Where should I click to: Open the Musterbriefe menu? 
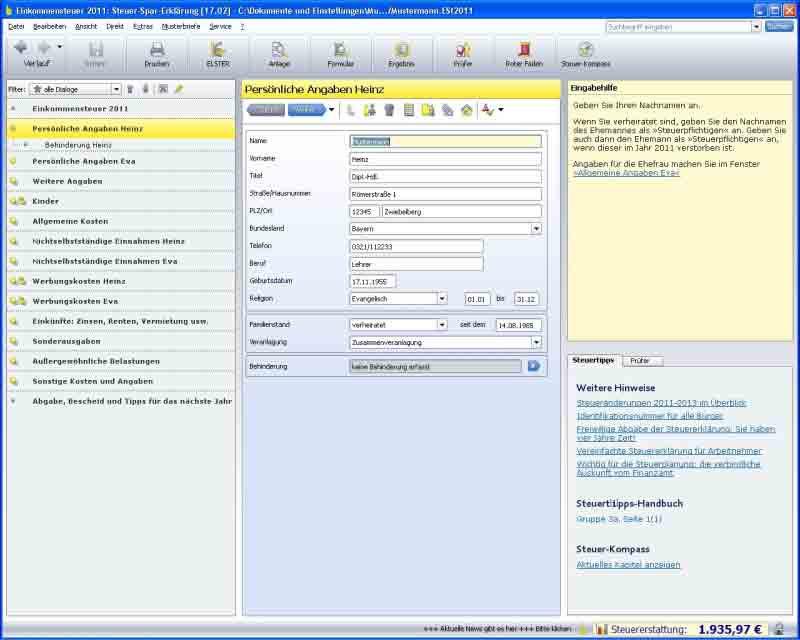pyautogui.click(x=181, y=27)
